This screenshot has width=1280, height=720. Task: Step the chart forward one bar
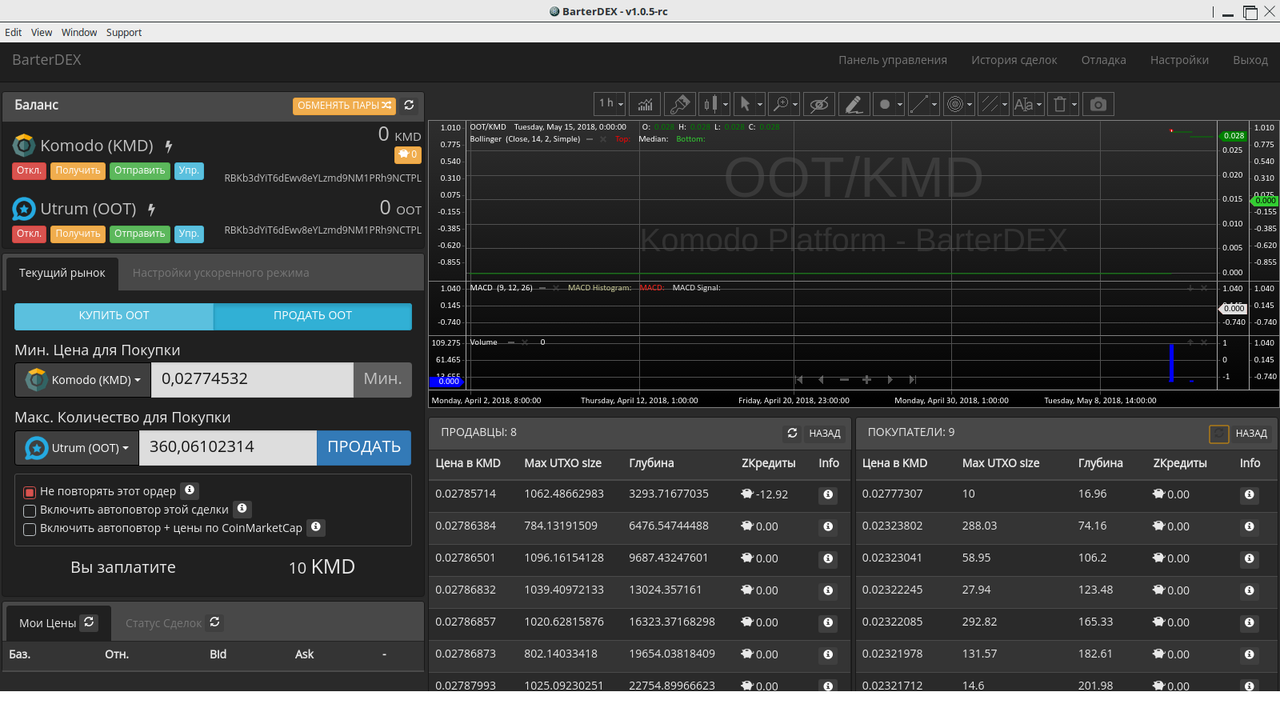[890, 380]
